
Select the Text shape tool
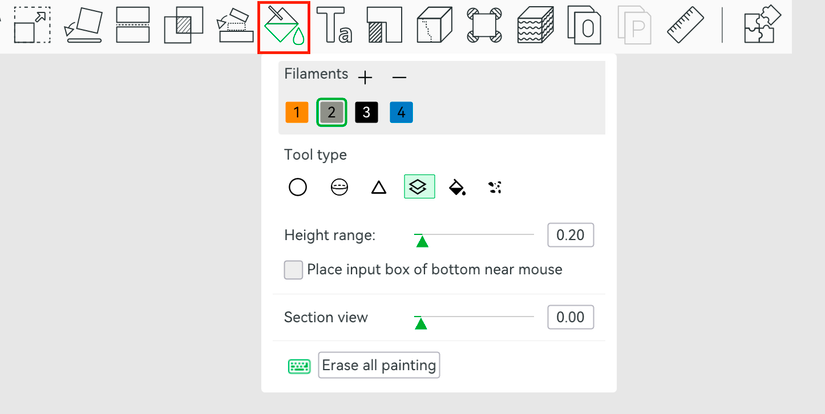pos(334,25)
